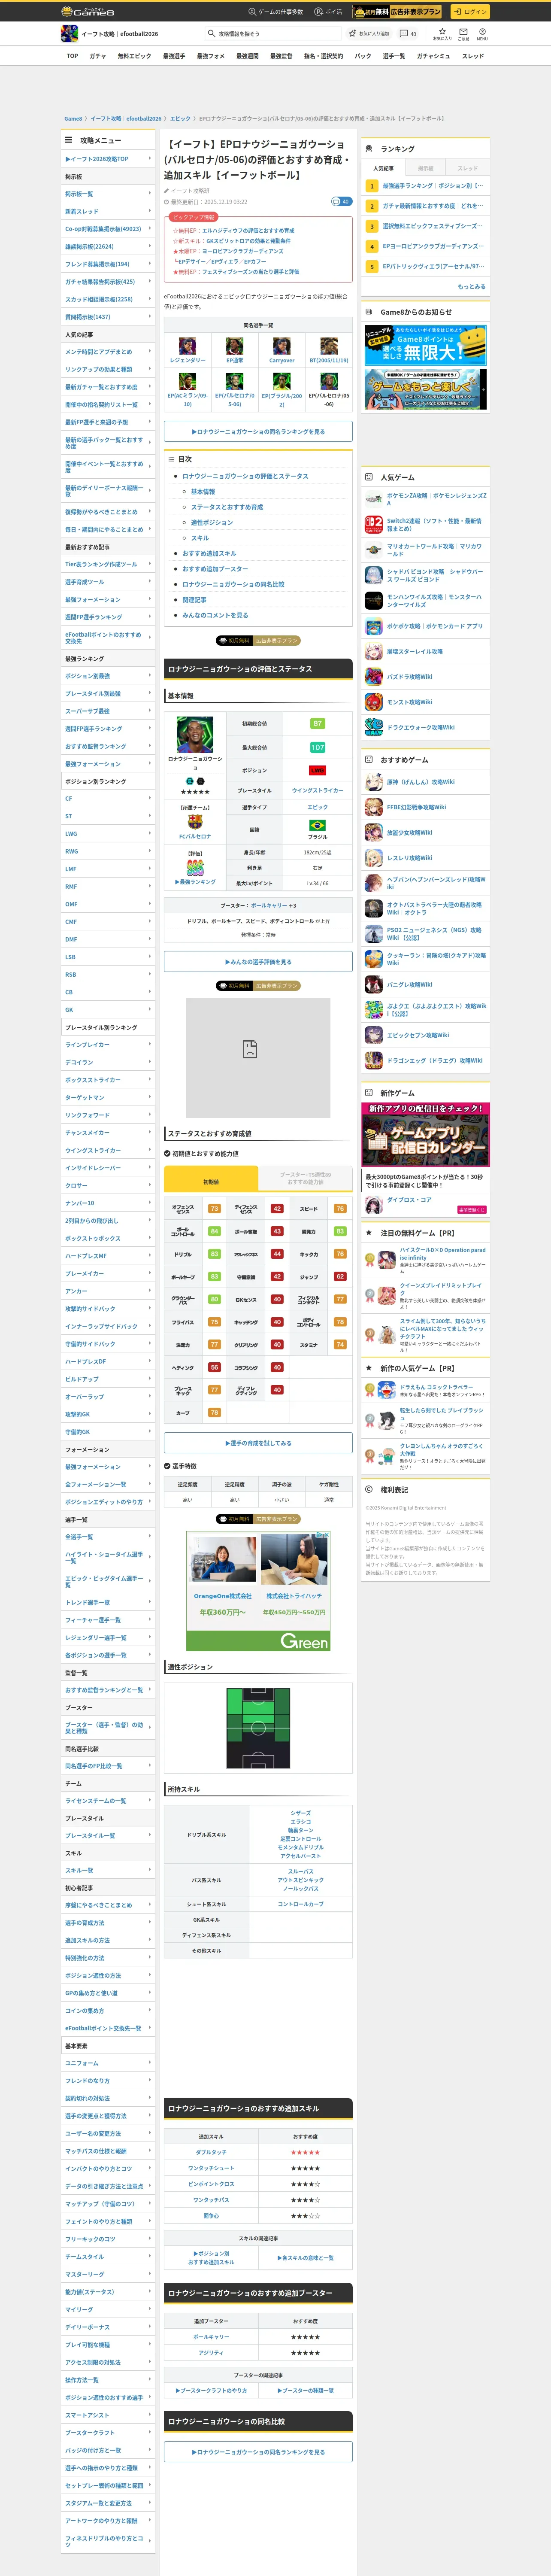The height and width of the screenshot is (2576, 551).
Task: Expand the LWG position ranking row
Action: (x=108, y=834)
